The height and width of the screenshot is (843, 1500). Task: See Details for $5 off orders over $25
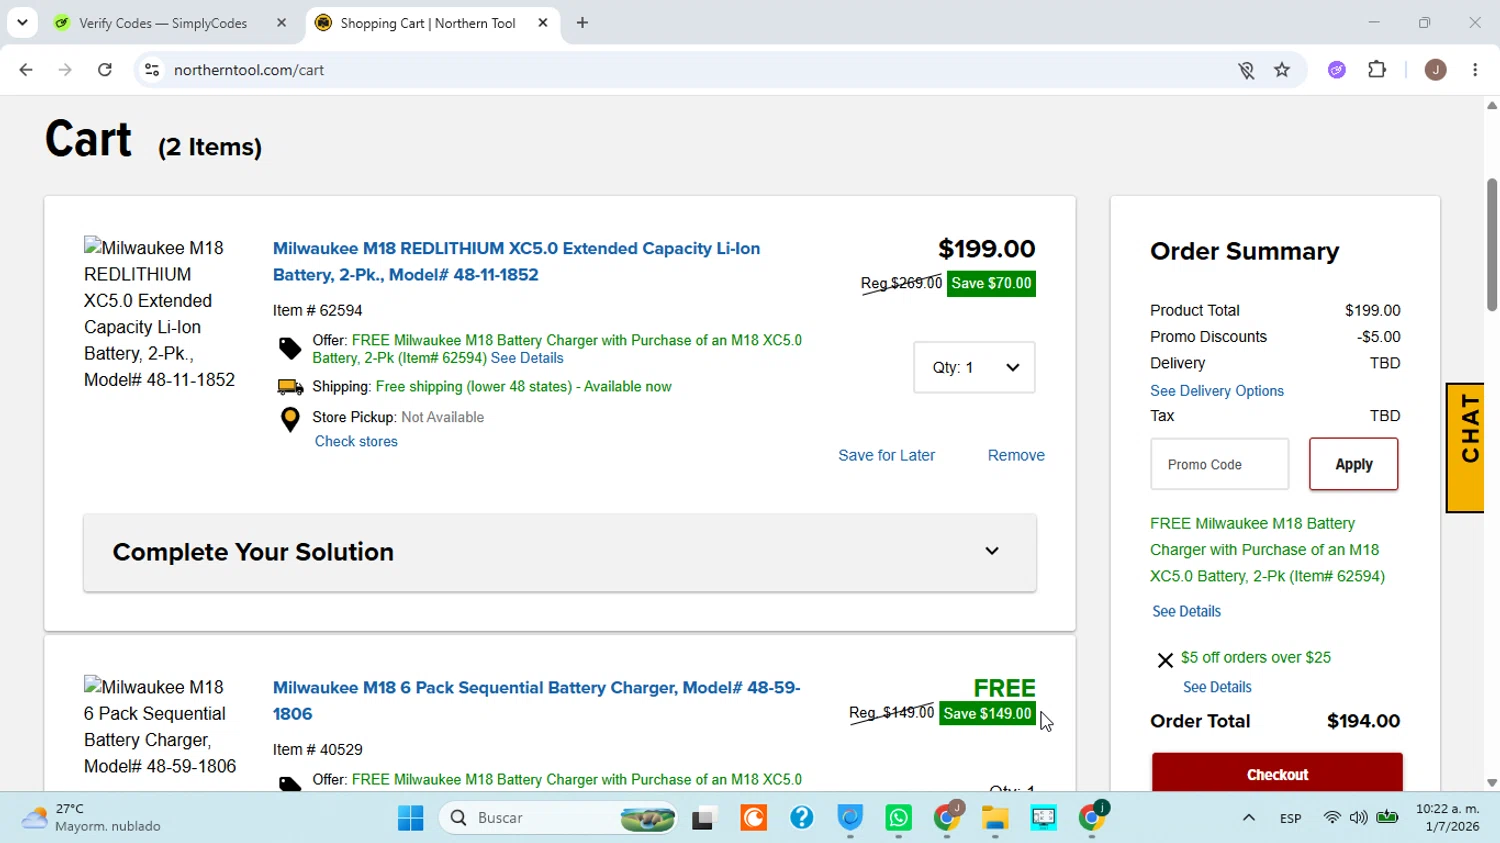point(1217,687)
